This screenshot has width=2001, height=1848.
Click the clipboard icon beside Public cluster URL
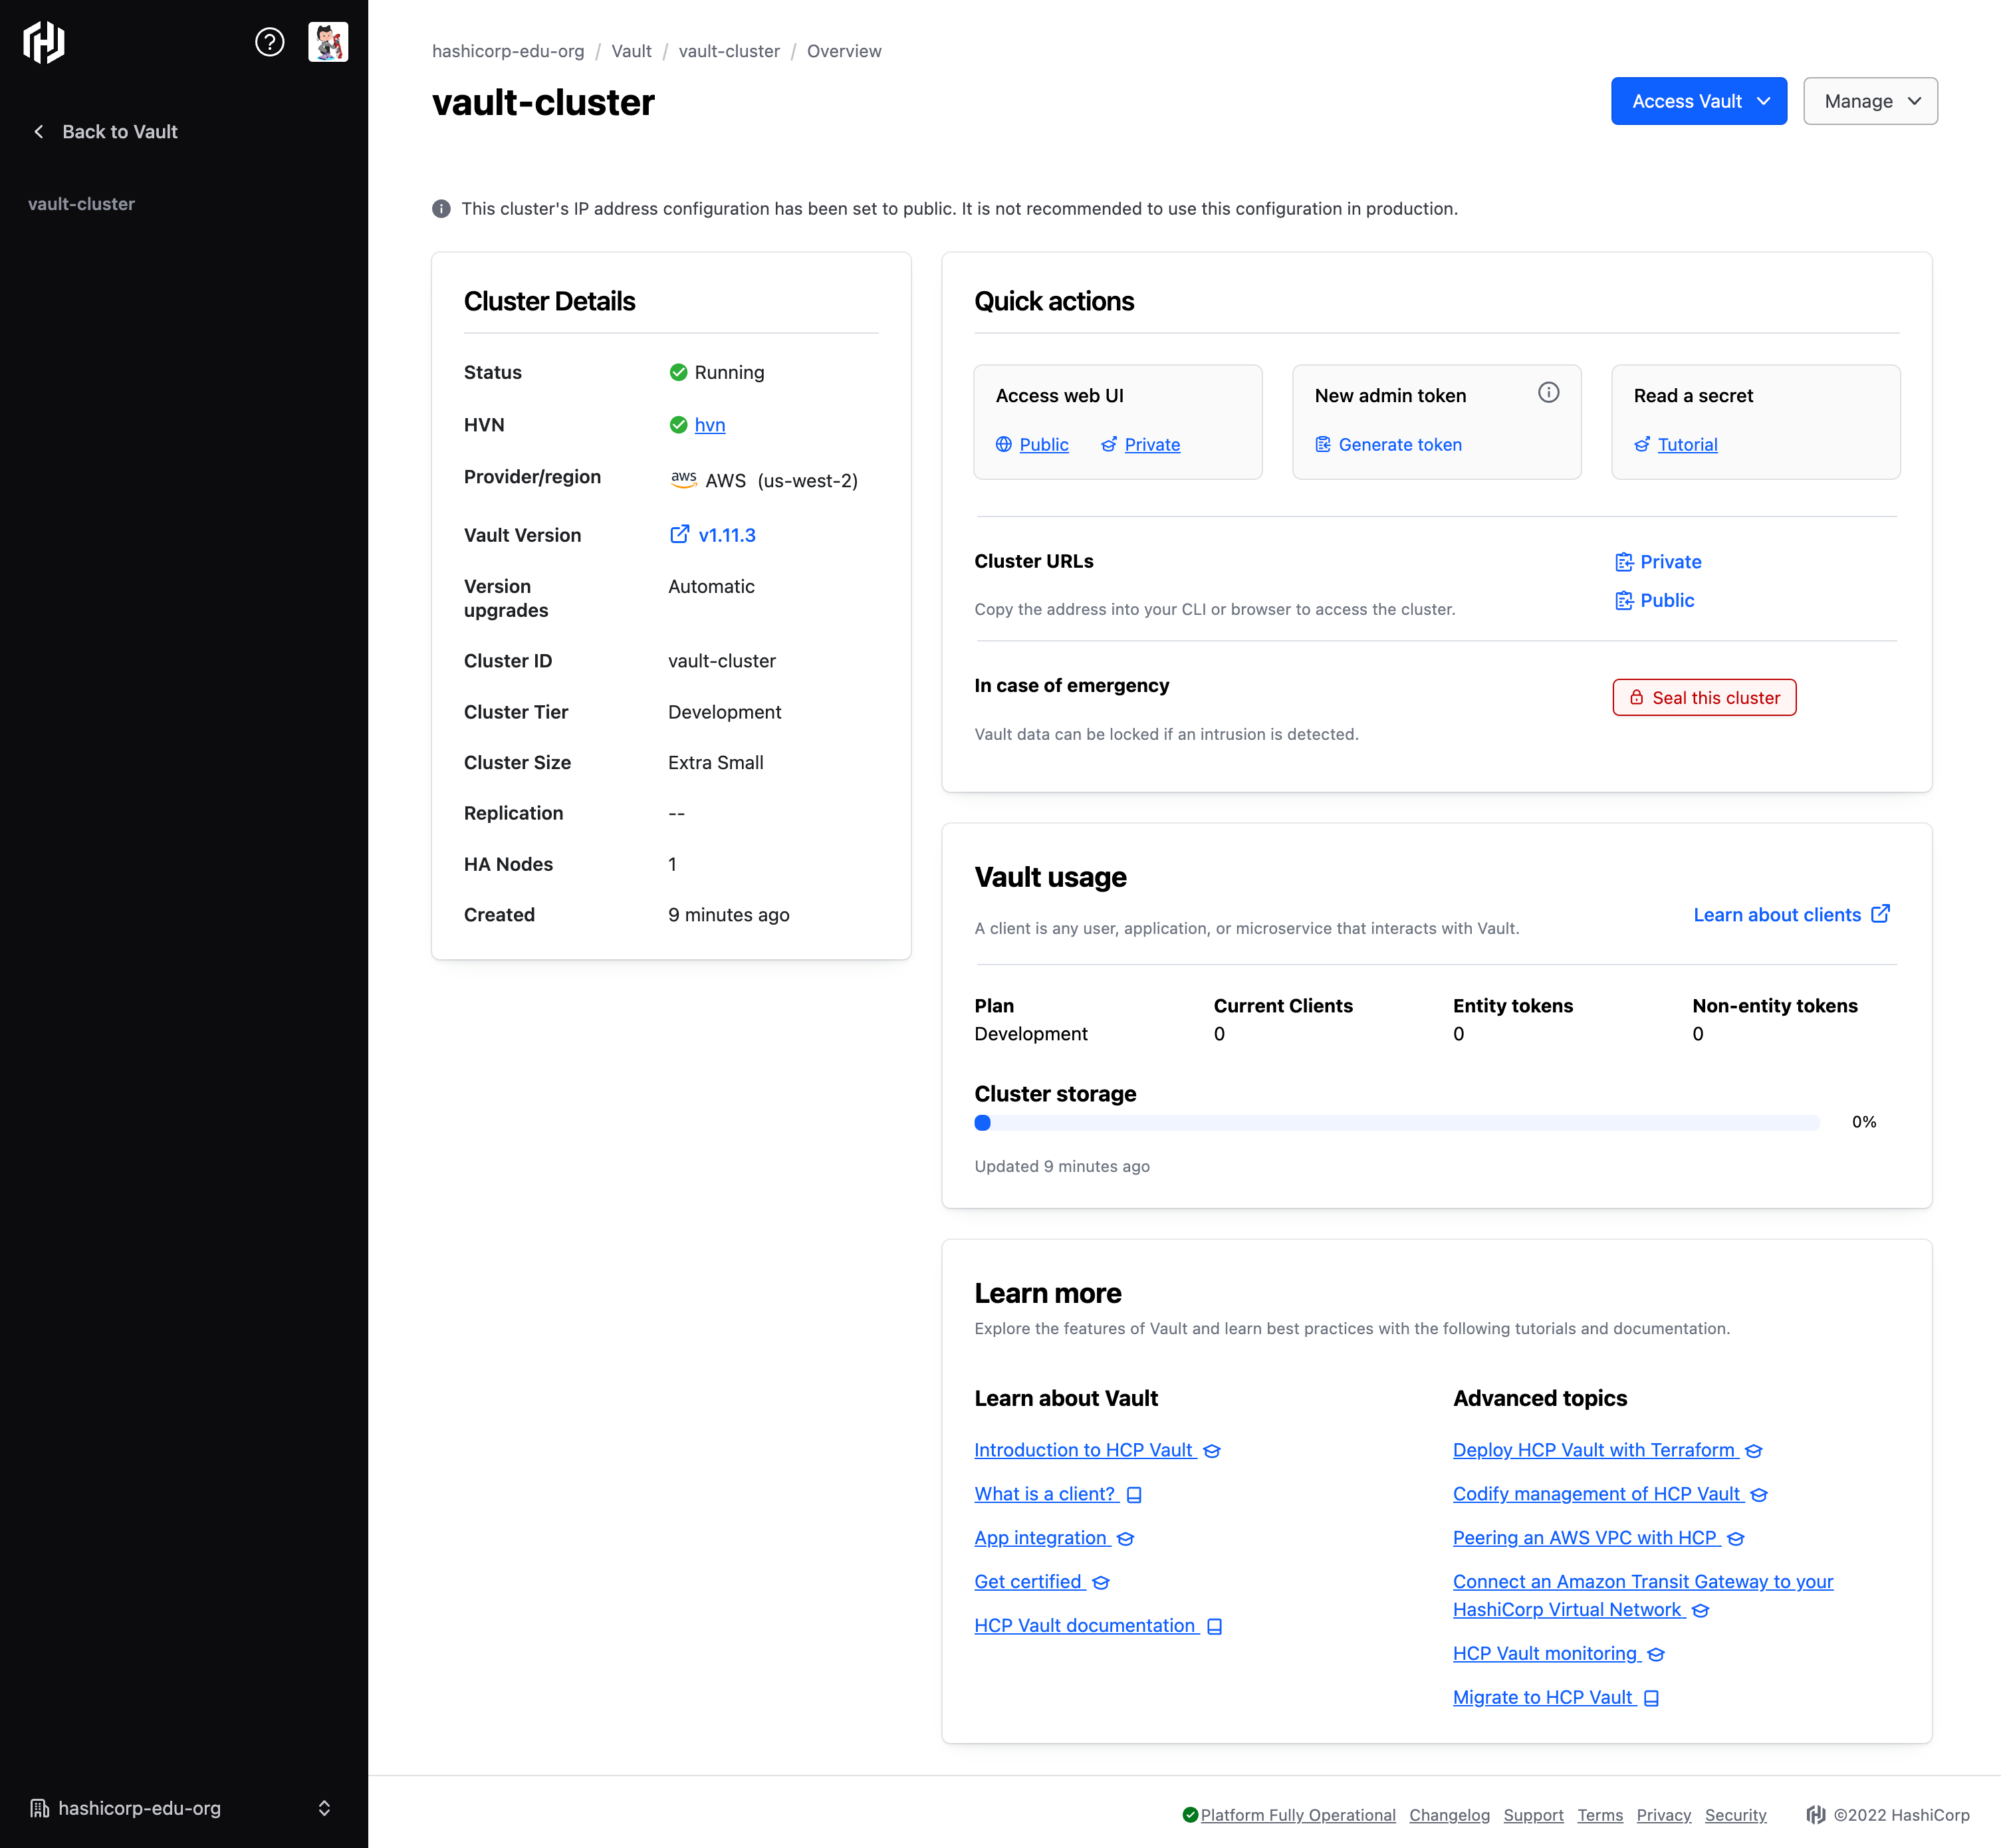pyautogui.click(x=1624, y=601)
